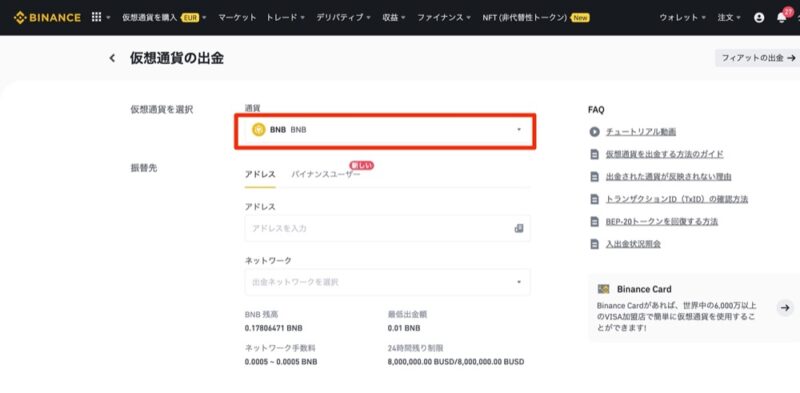Open the apps grid menu icon
Viewport: 800px width, 393px height.
click(x=96, y=17)
